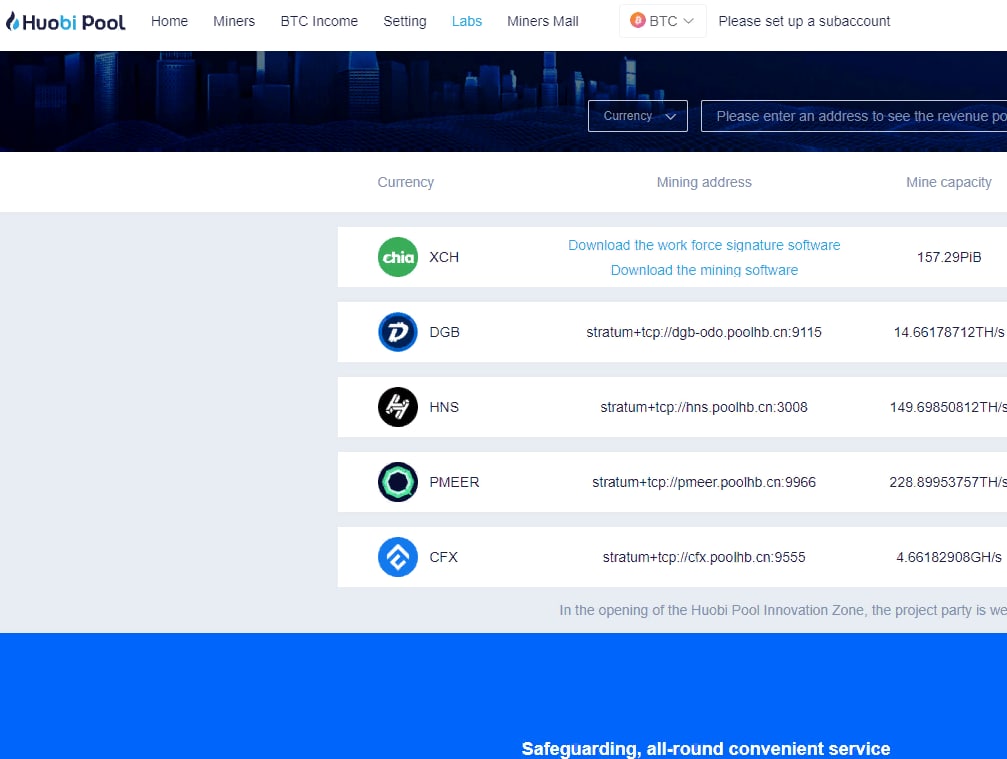Click the Conflux CFX coin icon
The image size is (1007, 759).
398,557
